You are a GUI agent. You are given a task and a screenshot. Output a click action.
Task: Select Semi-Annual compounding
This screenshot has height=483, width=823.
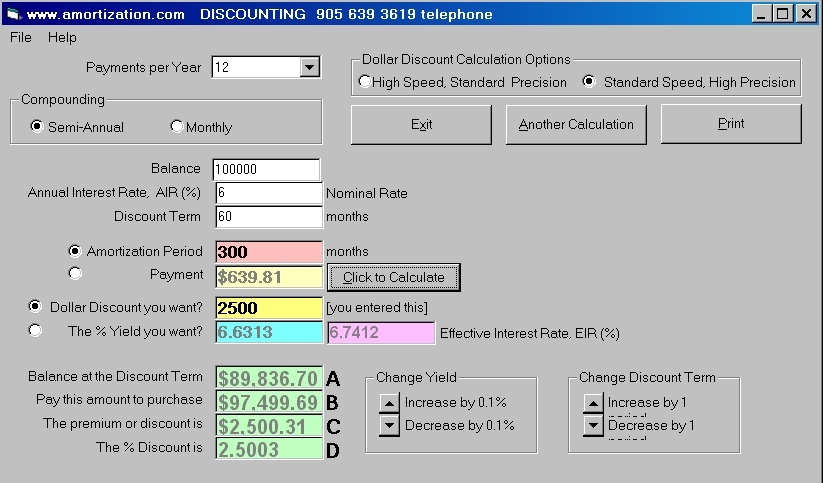pos(37,127)
